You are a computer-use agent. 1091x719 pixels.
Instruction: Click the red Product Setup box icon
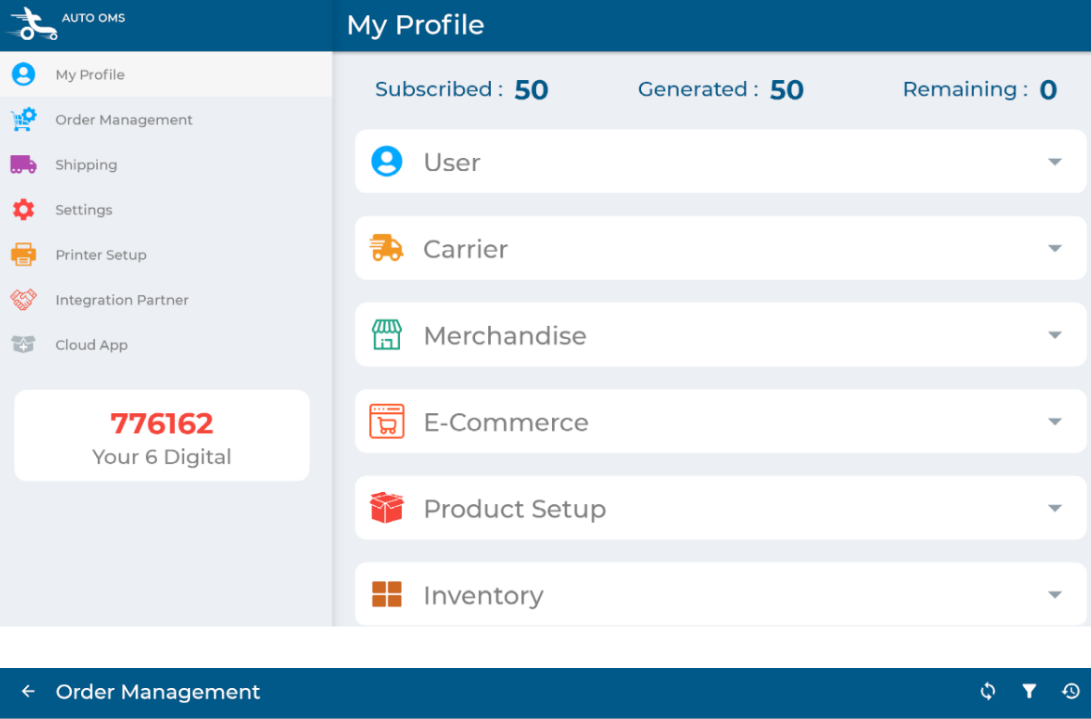tap(387, 507)
